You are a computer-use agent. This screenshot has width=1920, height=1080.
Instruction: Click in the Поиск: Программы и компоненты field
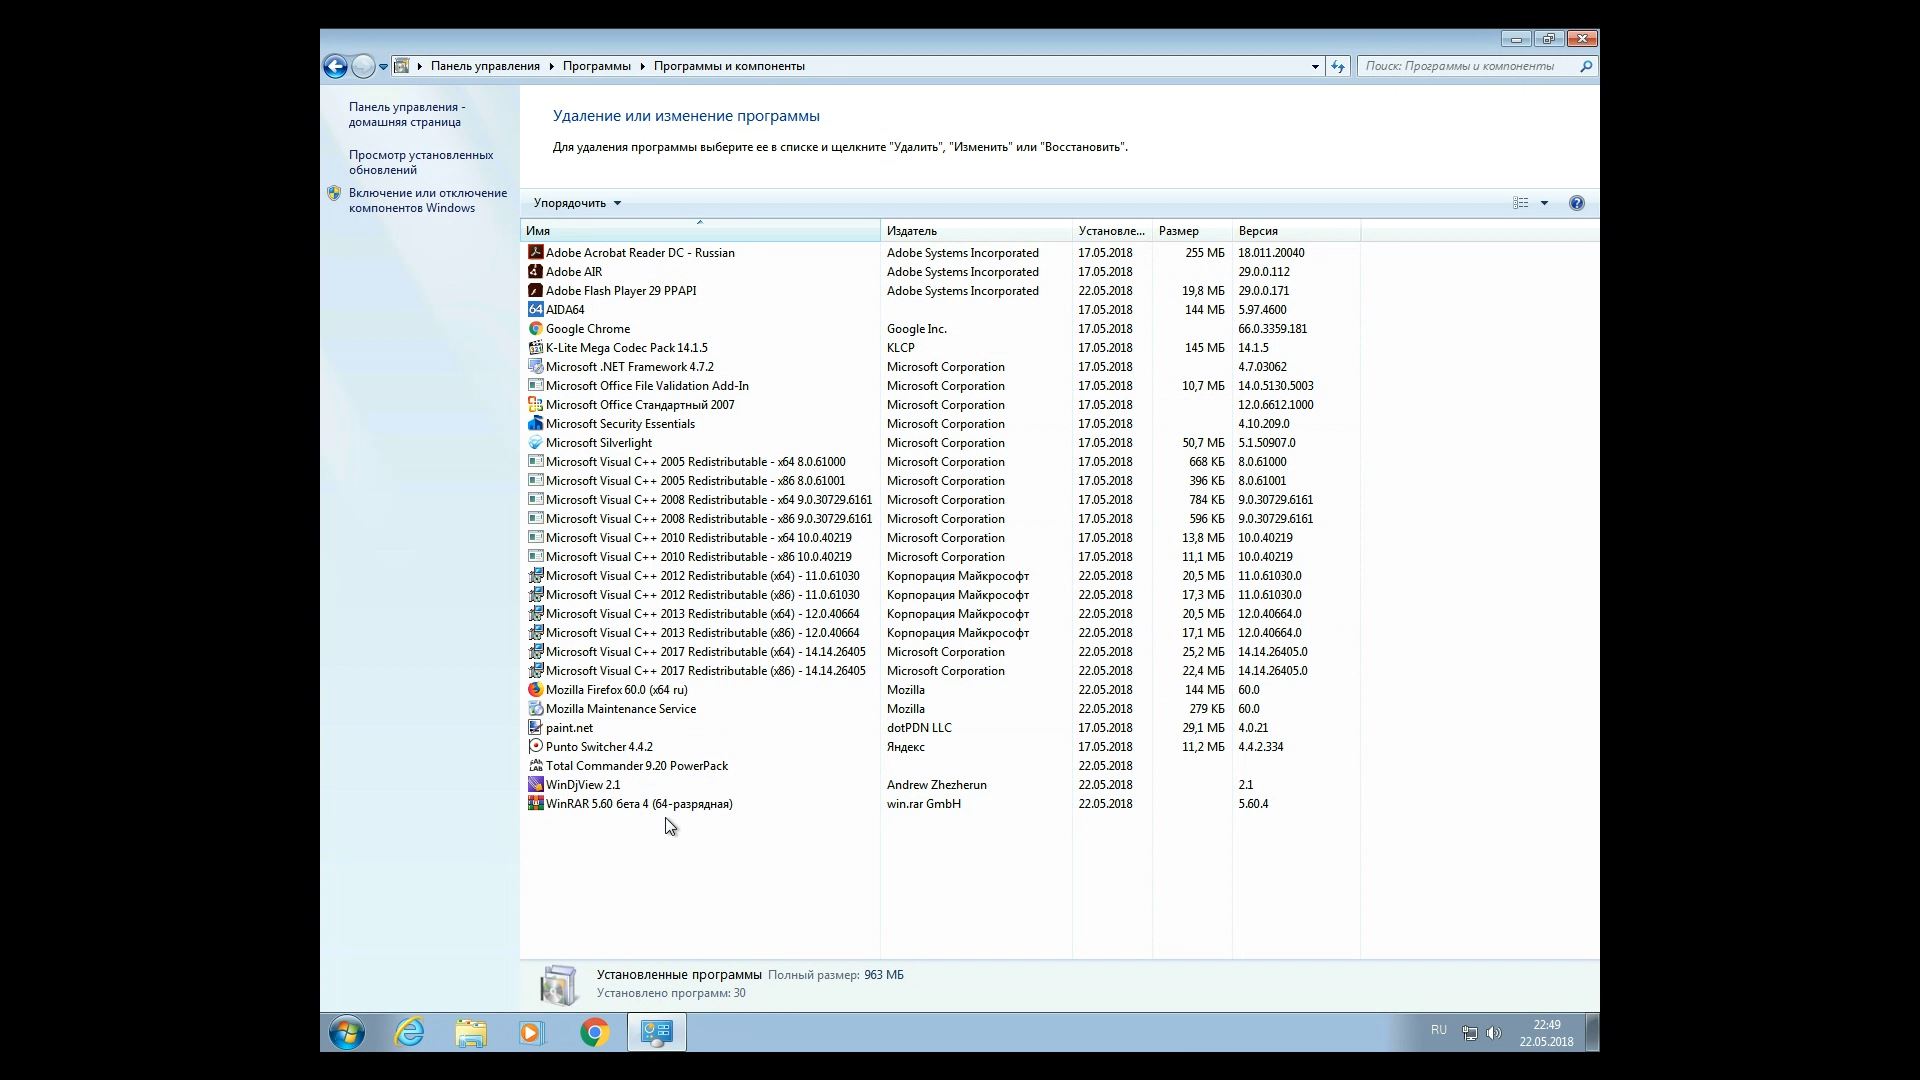point(1467,66)
